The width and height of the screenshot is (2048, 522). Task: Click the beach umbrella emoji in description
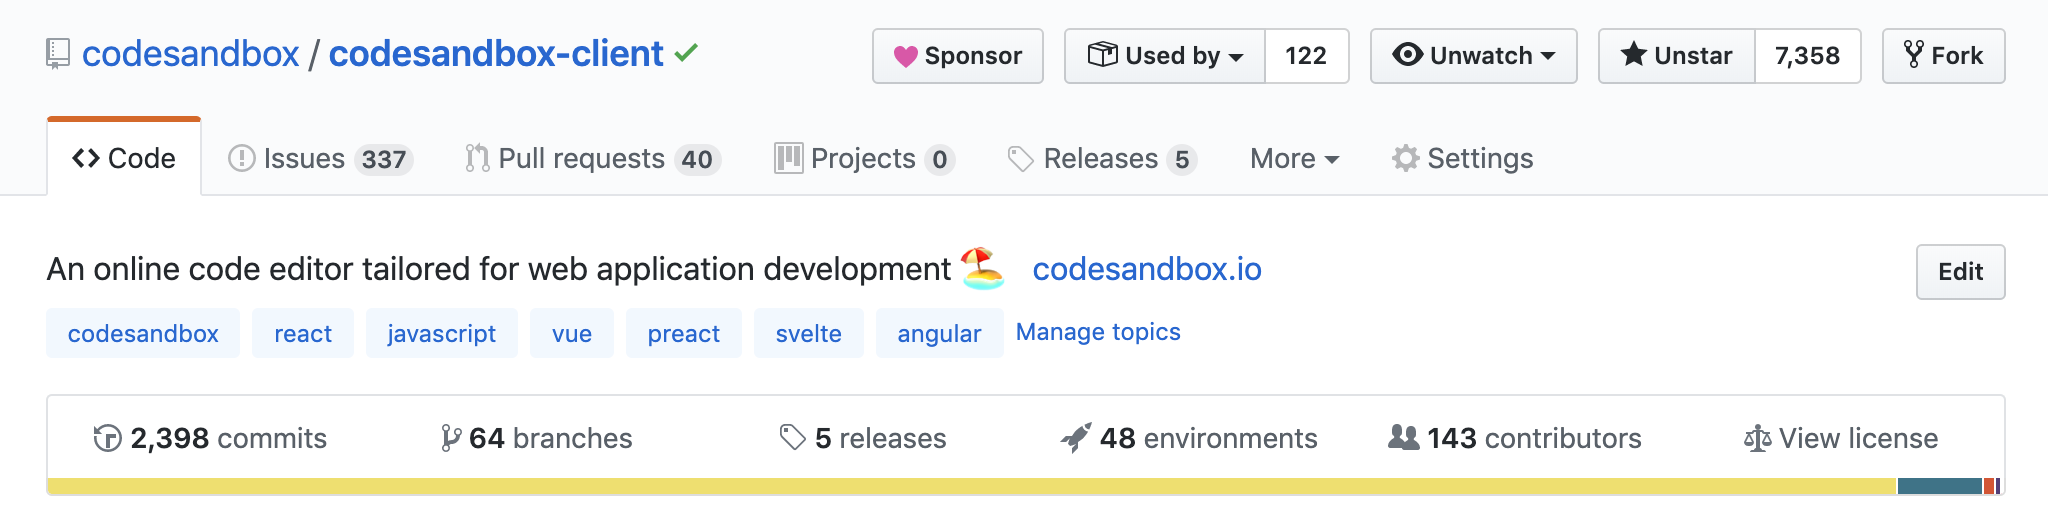(x=982, y=268)
